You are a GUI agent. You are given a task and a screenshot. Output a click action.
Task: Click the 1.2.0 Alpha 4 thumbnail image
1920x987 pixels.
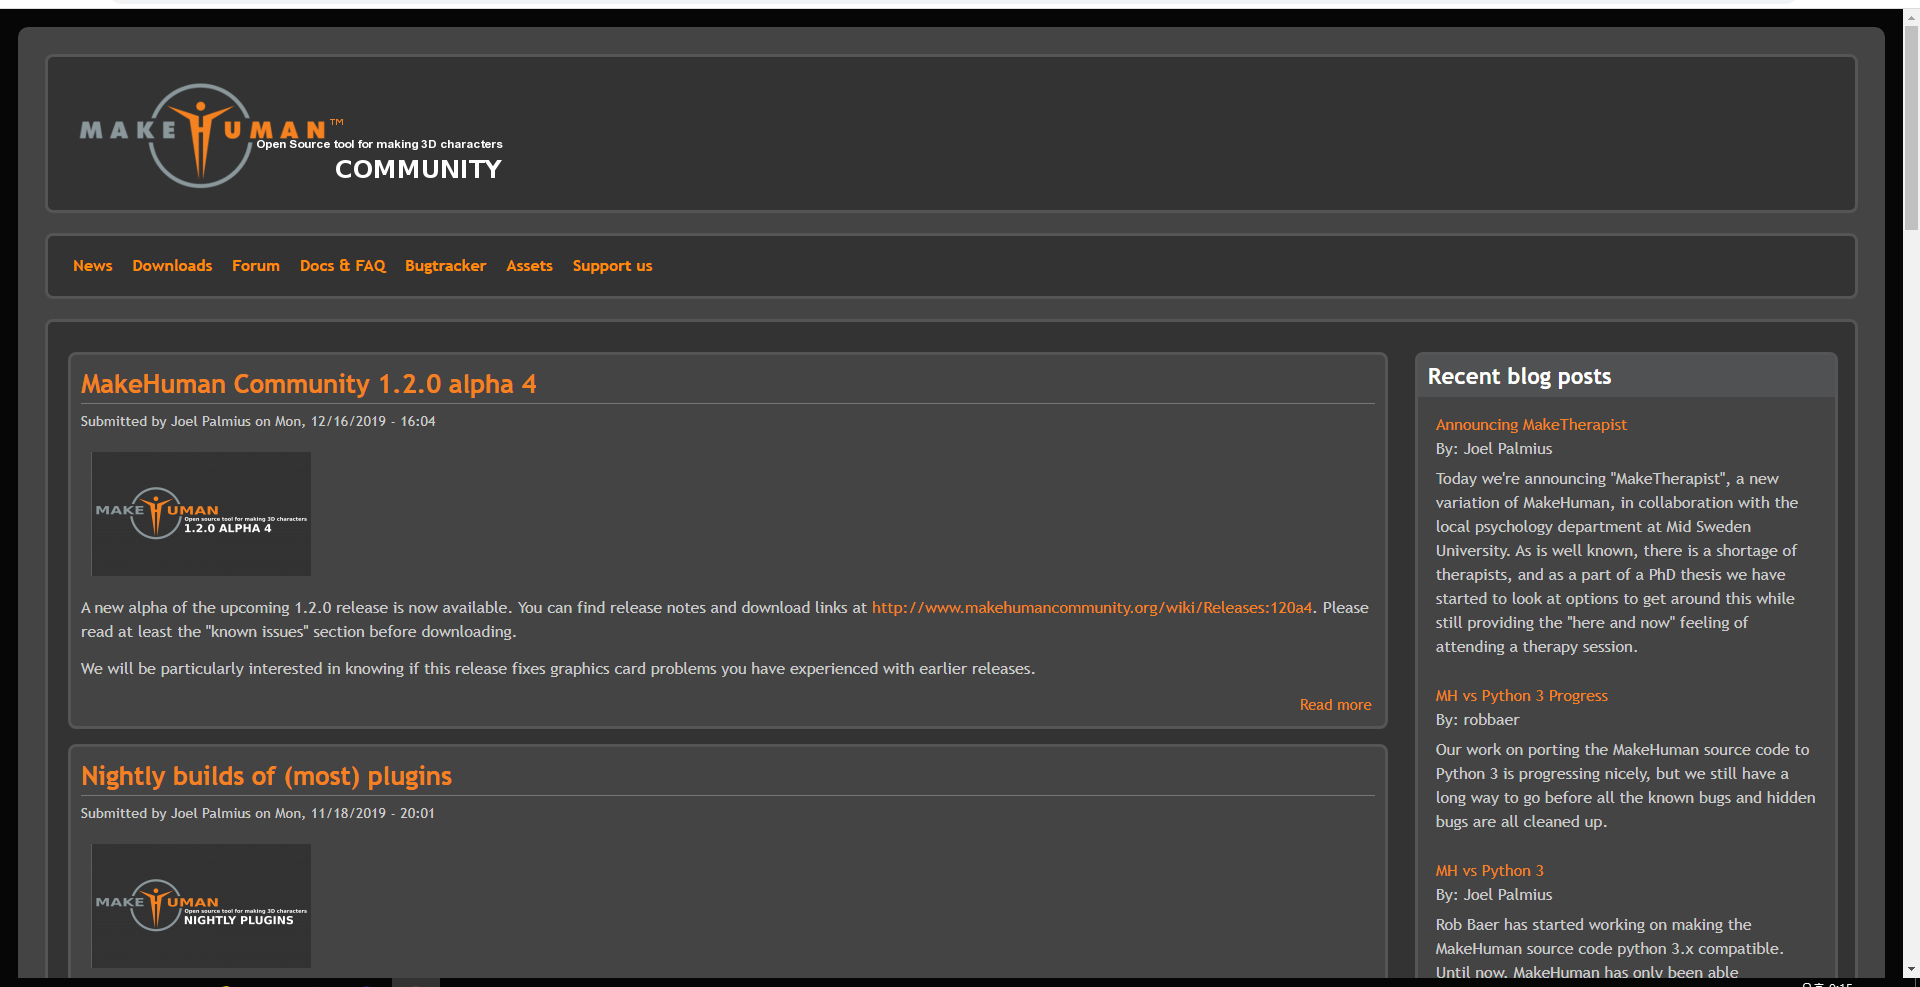(201, 514)
